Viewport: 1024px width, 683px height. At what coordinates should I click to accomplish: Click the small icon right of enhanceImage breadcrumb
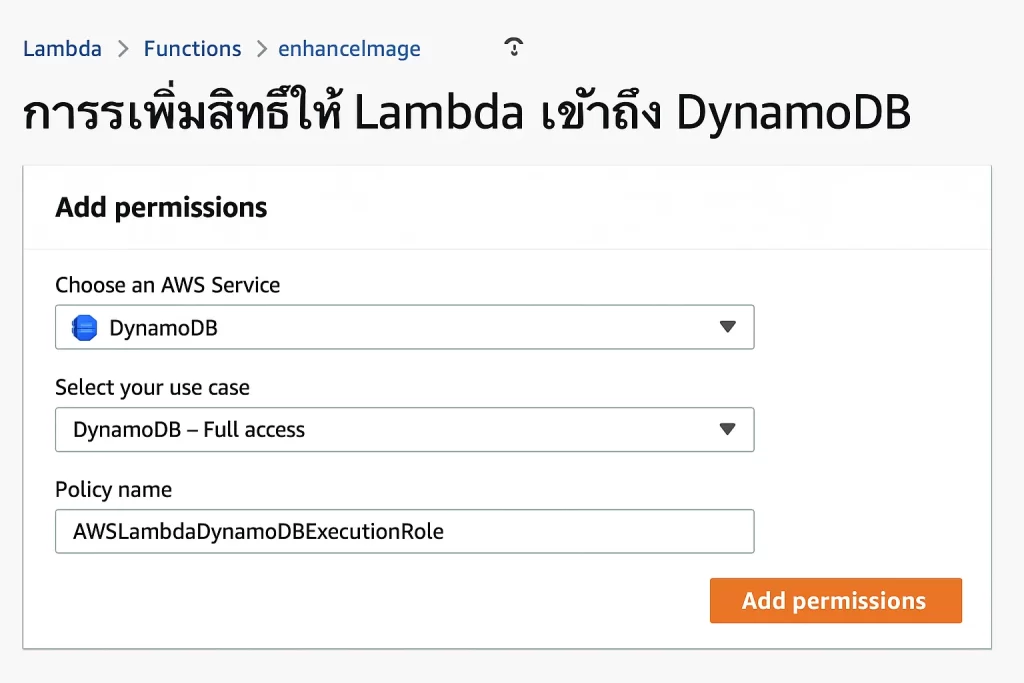click(x=514, y=46)
